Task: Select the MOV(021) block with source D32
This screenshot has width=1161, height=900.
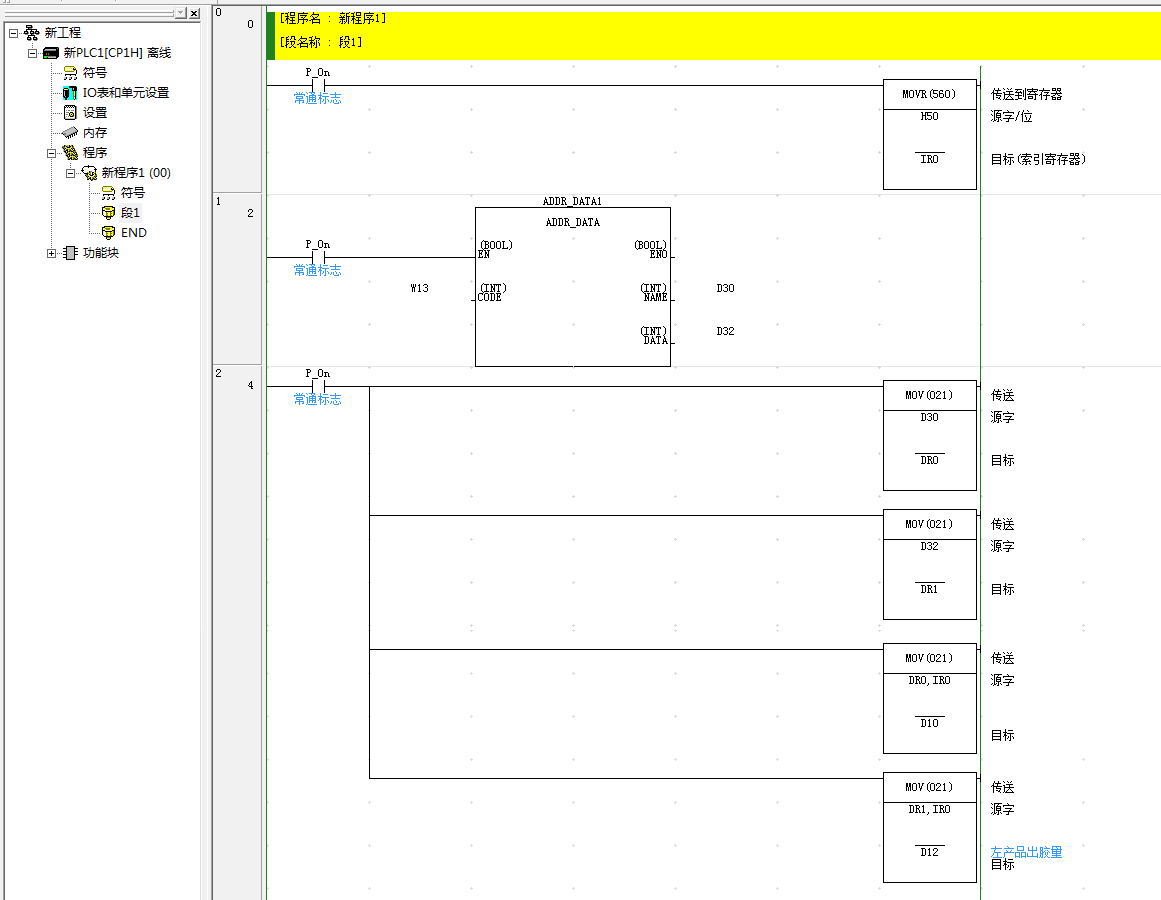Action: coord(929,564)
